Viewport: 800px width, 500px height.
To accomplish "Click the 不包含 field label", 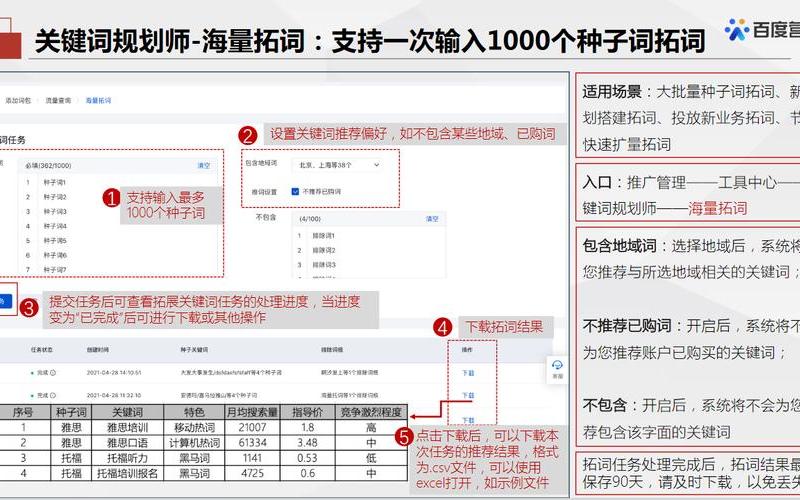I will click(x=266, y=217).
